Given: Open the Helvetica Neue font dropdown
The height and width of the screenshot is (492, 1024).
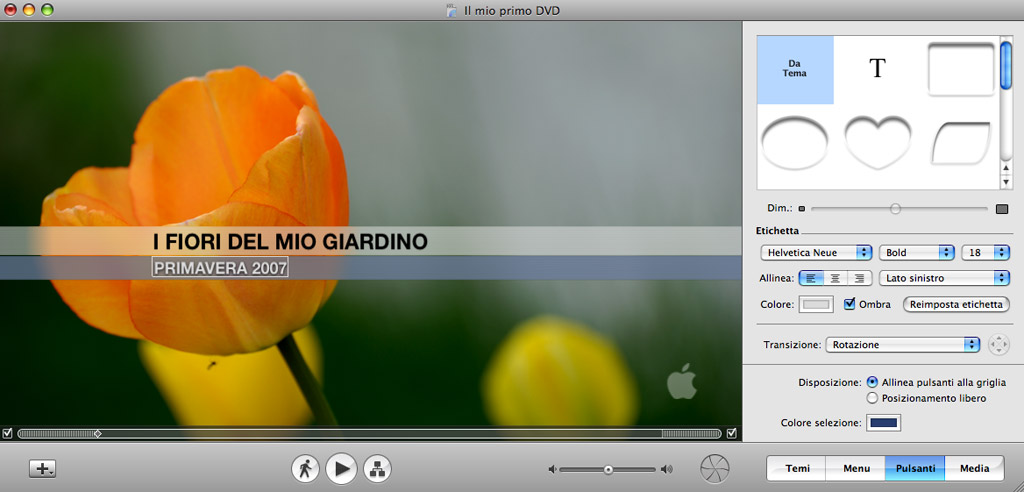Looking at the screenshot, I should point(815,253).
